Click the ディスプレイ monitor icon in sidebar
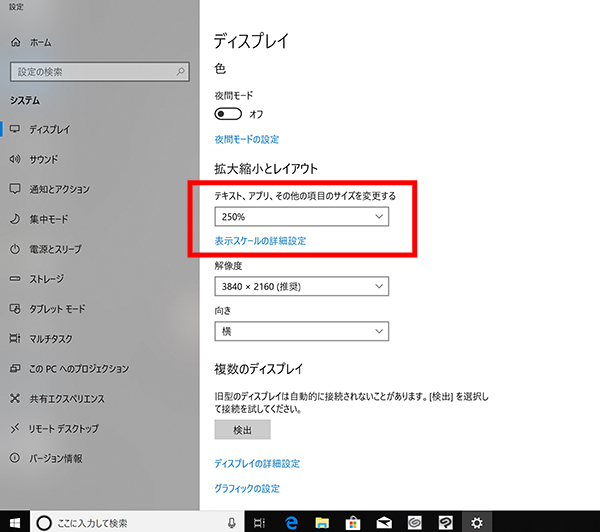Image resolution: width=600 pixels, height=532 pixels. 15,129
